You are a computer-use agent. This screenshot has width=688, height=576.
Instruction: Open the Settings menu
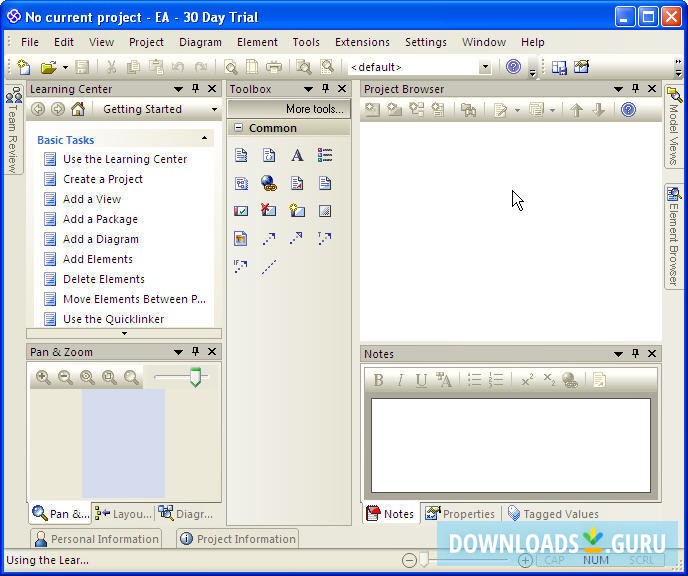(x=426, y=42)
